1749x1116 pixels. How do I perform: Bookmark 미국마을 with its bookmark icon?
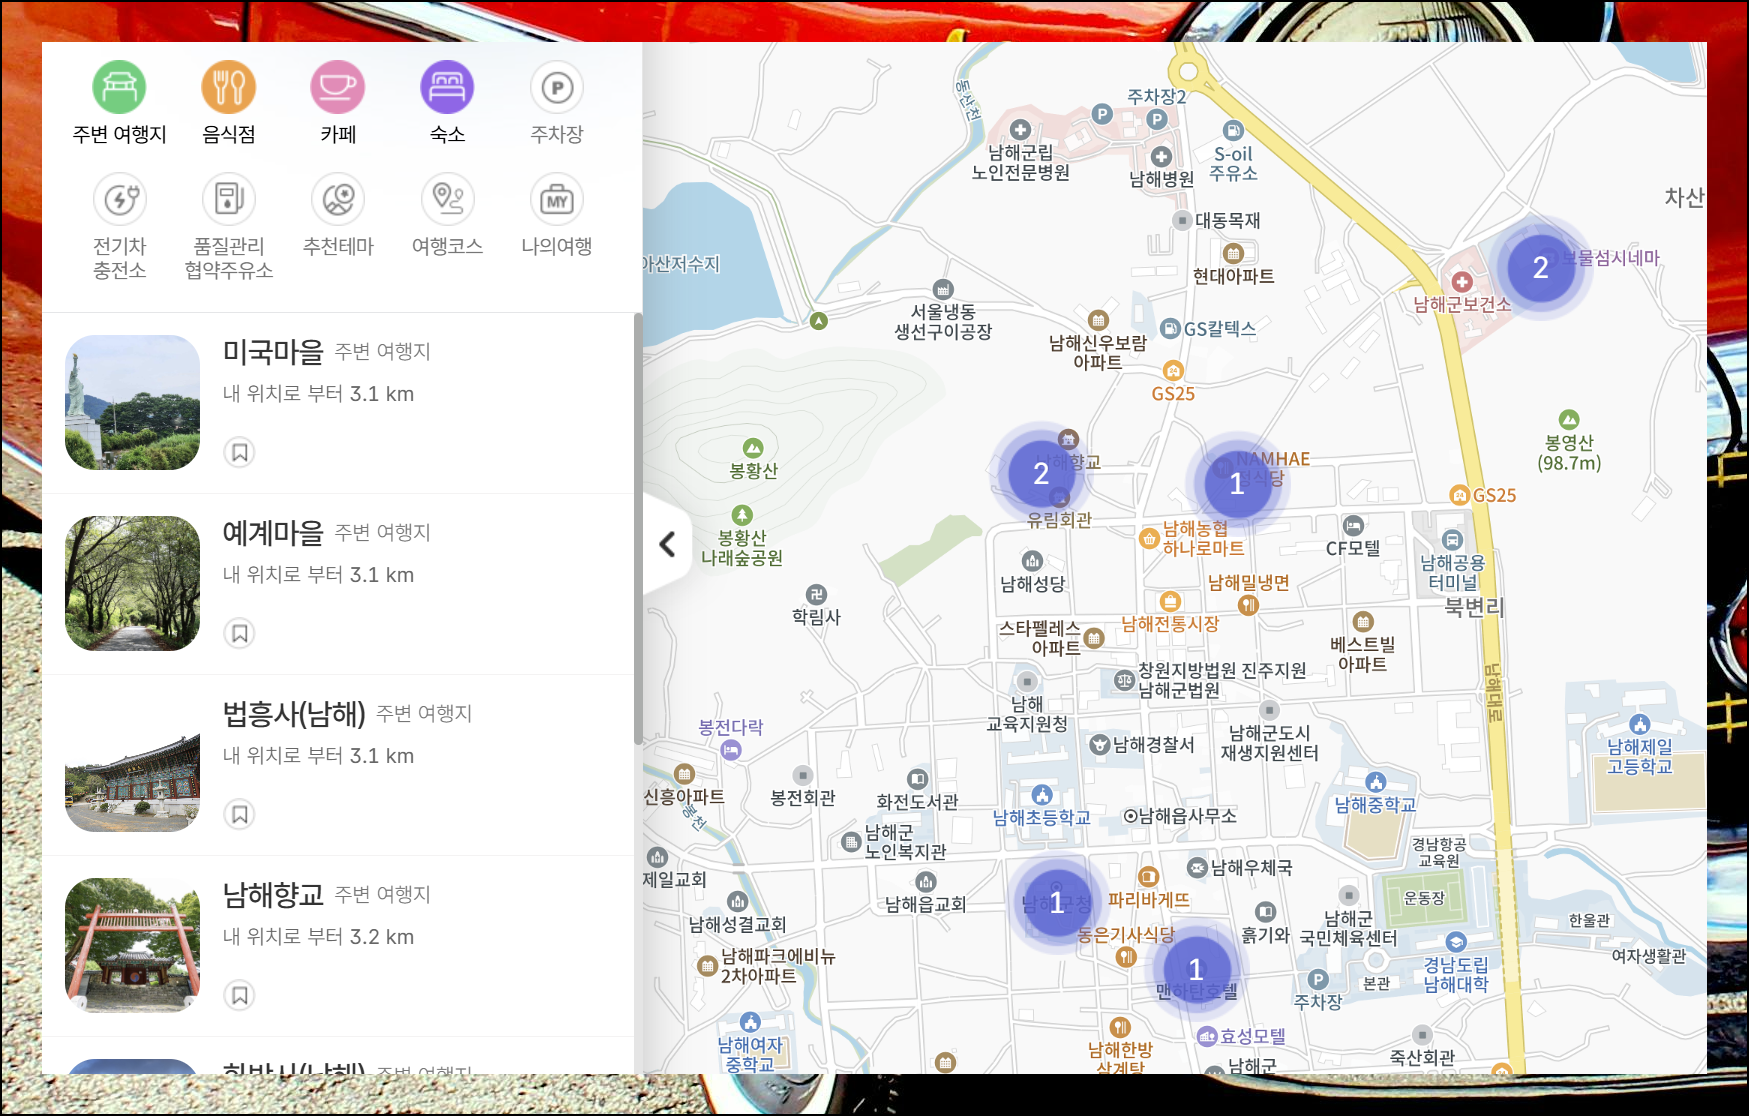(x=240, y=452)
